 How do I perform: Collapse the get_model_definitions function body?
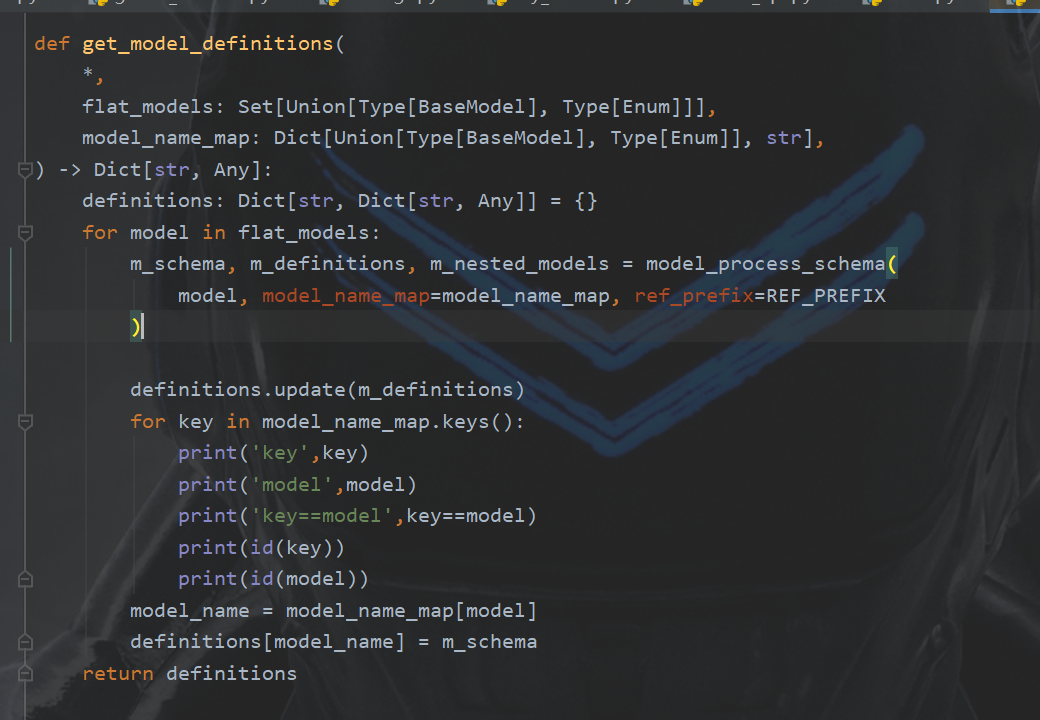click(25, 170)
